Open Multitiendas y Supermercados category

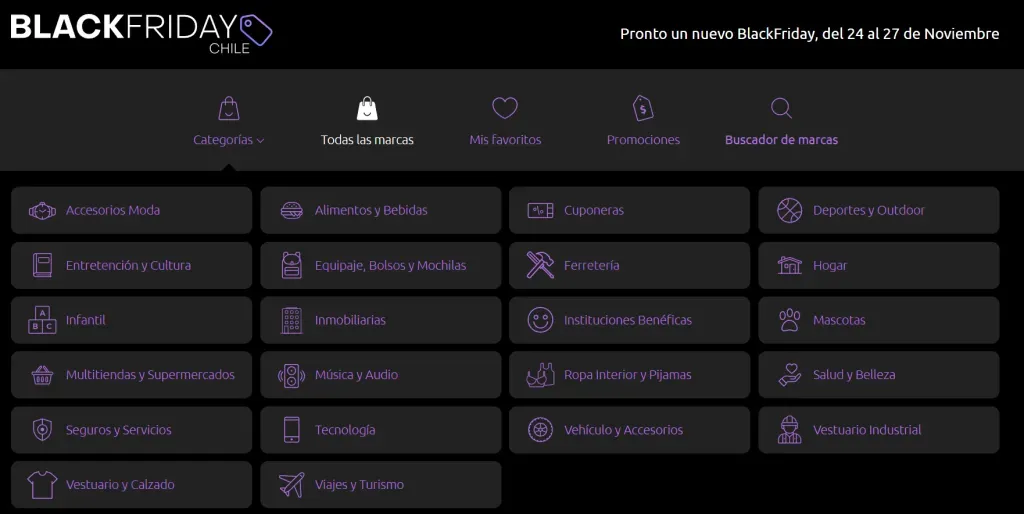point(131,375)
